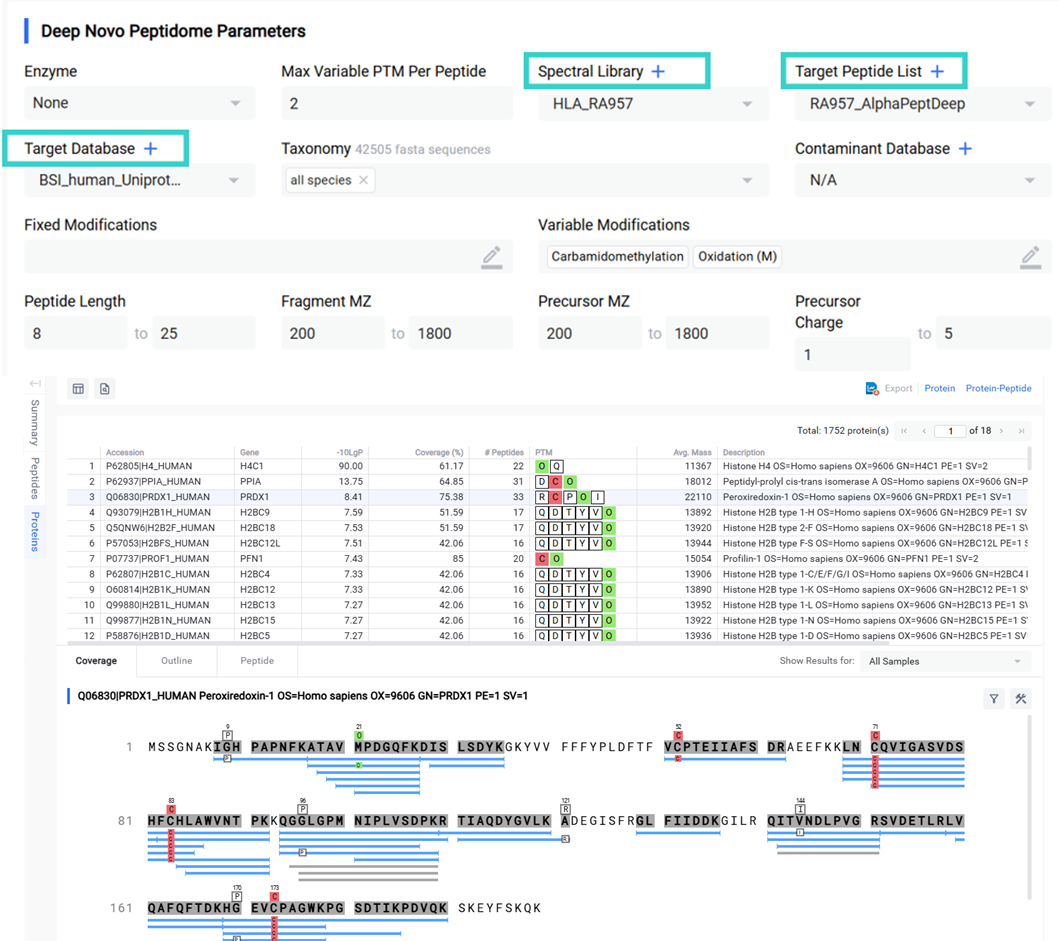Viewport: 1059px width, 941px height.
Task: Open the Peptides side tab
Action: coord(35,478)
